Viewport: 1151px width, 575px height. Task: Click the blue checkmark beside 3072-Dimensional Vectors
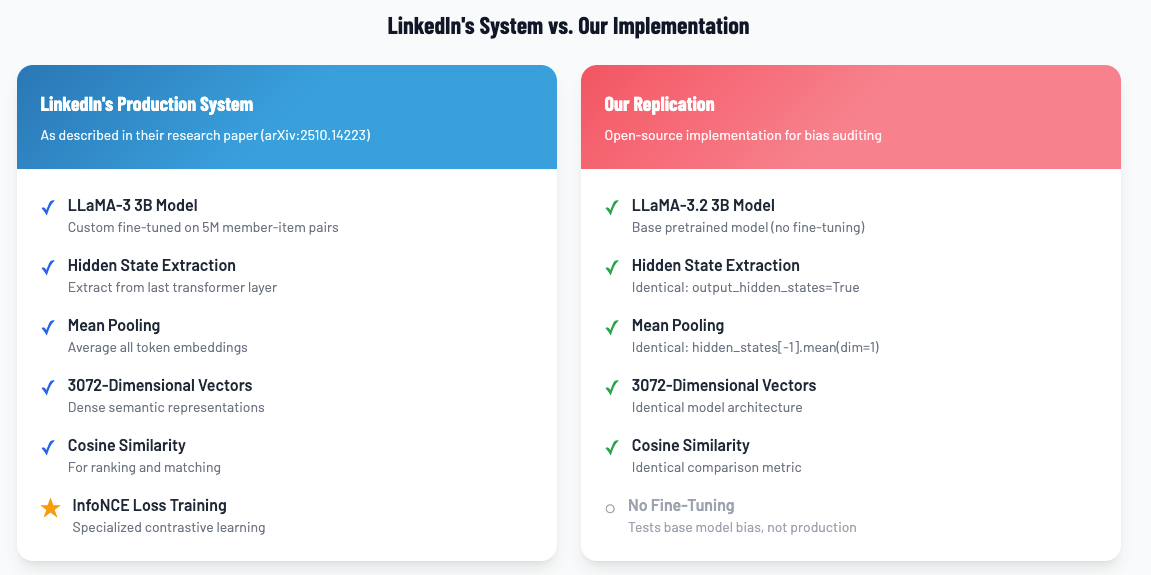(x=47, y=387)
